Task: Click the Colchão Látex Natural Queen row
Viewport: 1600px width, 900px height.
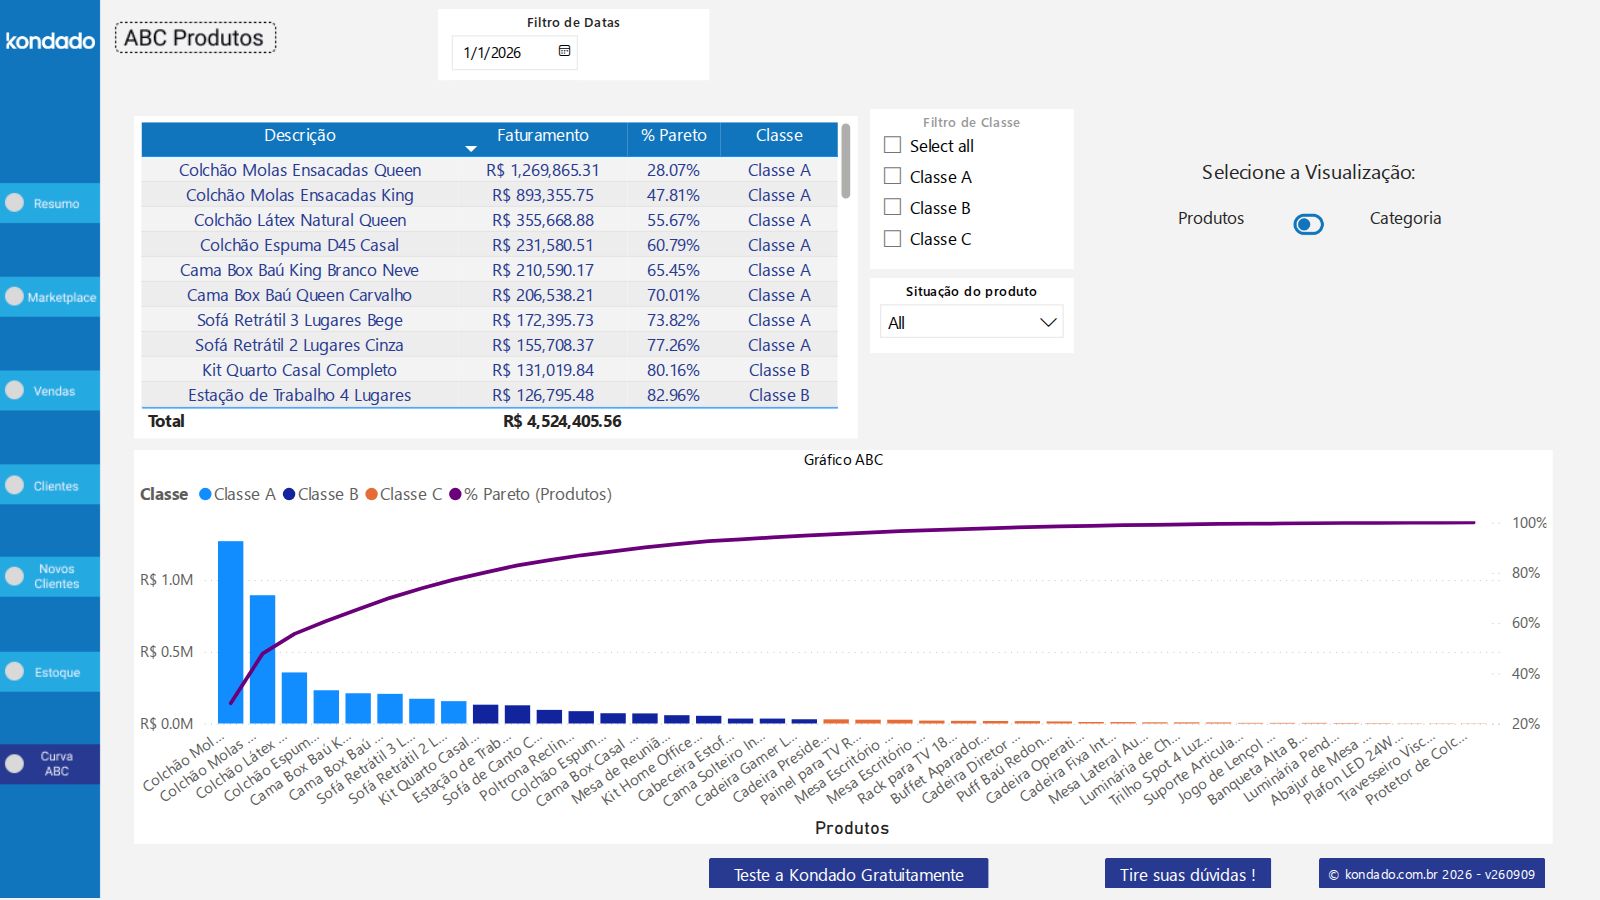Action: point(490,220)
